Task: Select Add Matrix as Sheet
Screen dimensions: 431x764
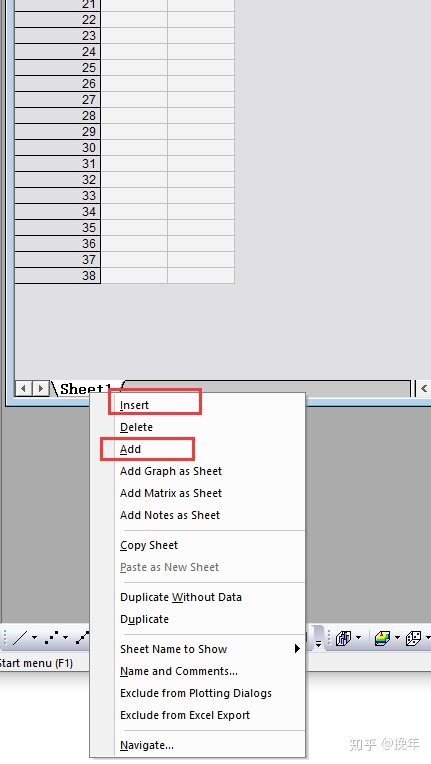Action: pos(209,493)
